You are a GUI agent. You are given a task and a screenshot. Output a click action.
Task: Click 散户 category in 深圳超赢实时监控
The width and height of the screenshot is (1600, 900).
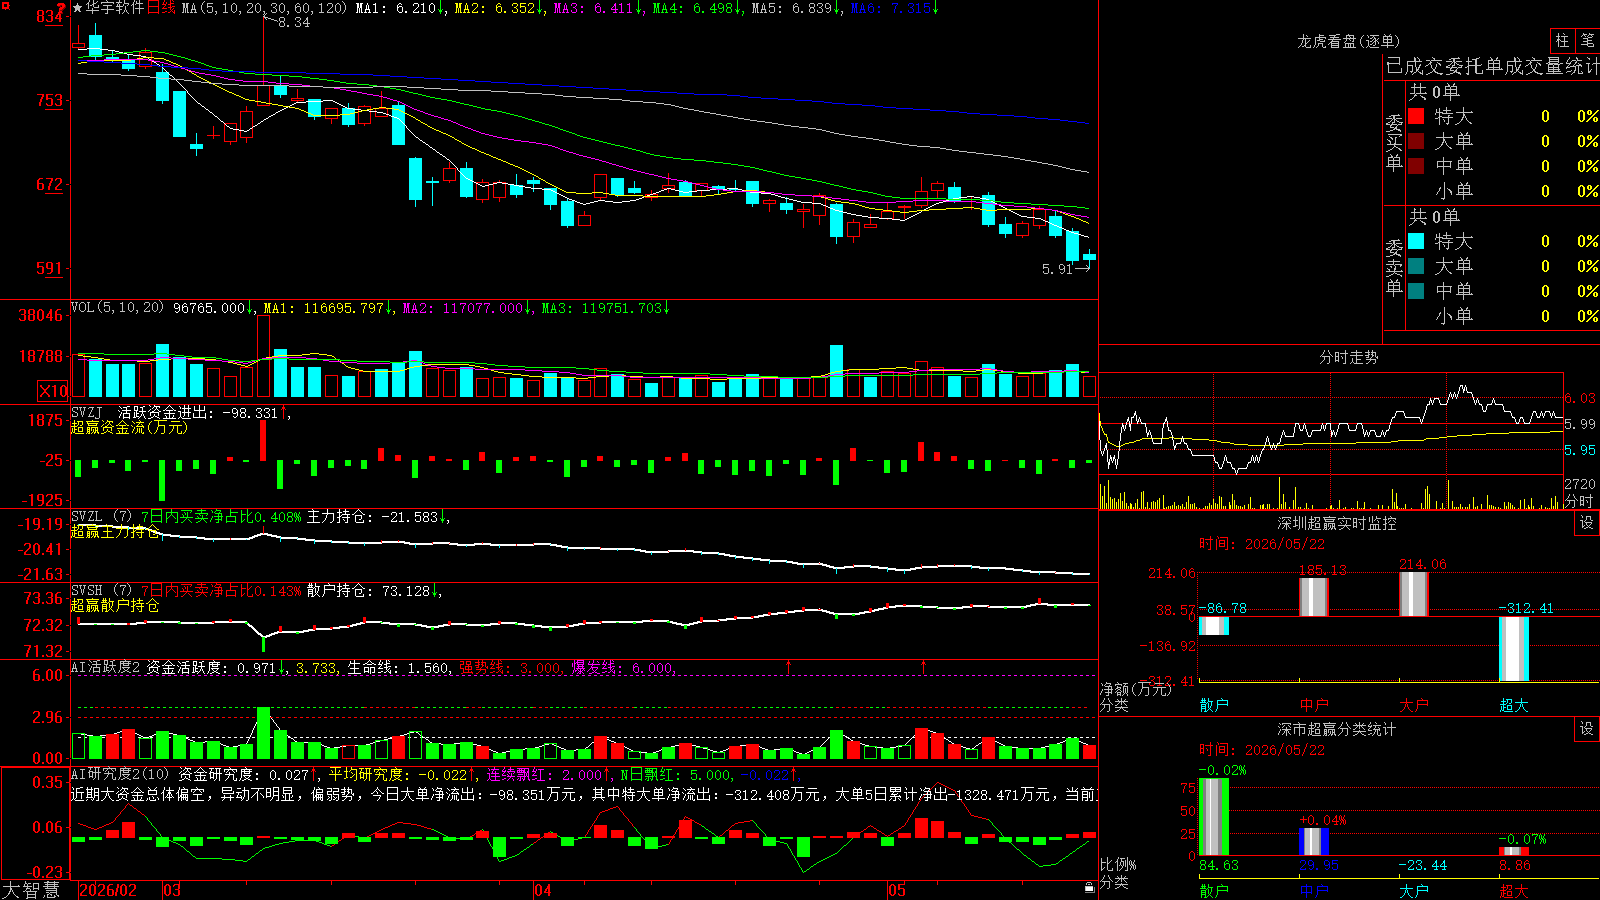[x=1213, y=705]
